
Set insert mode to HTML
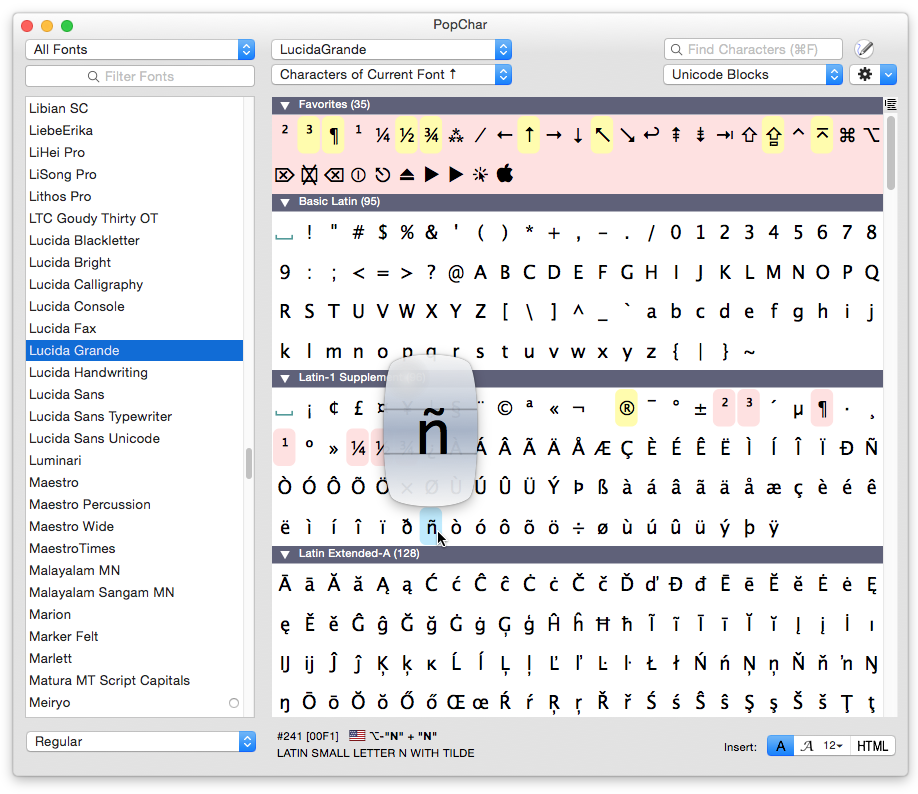point(872,746)
